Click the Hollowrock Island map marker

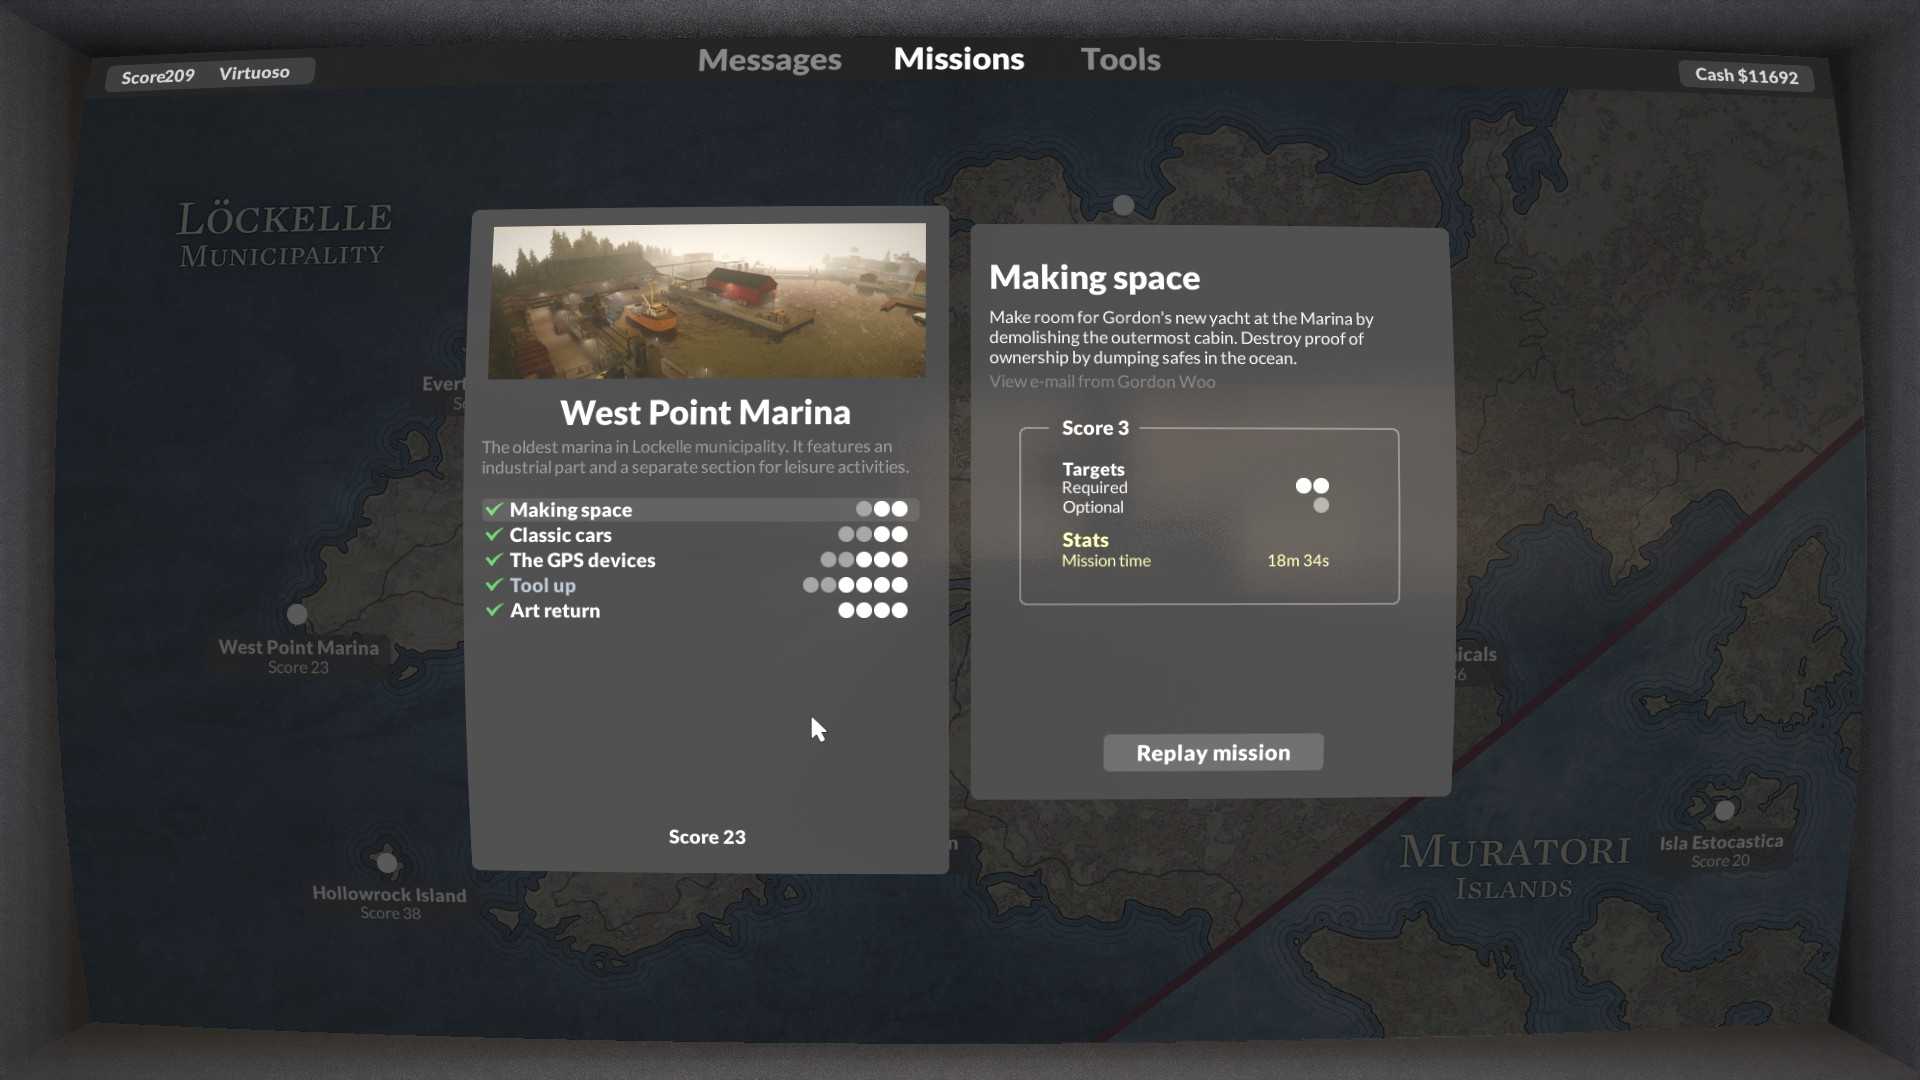tap(387, 861)
